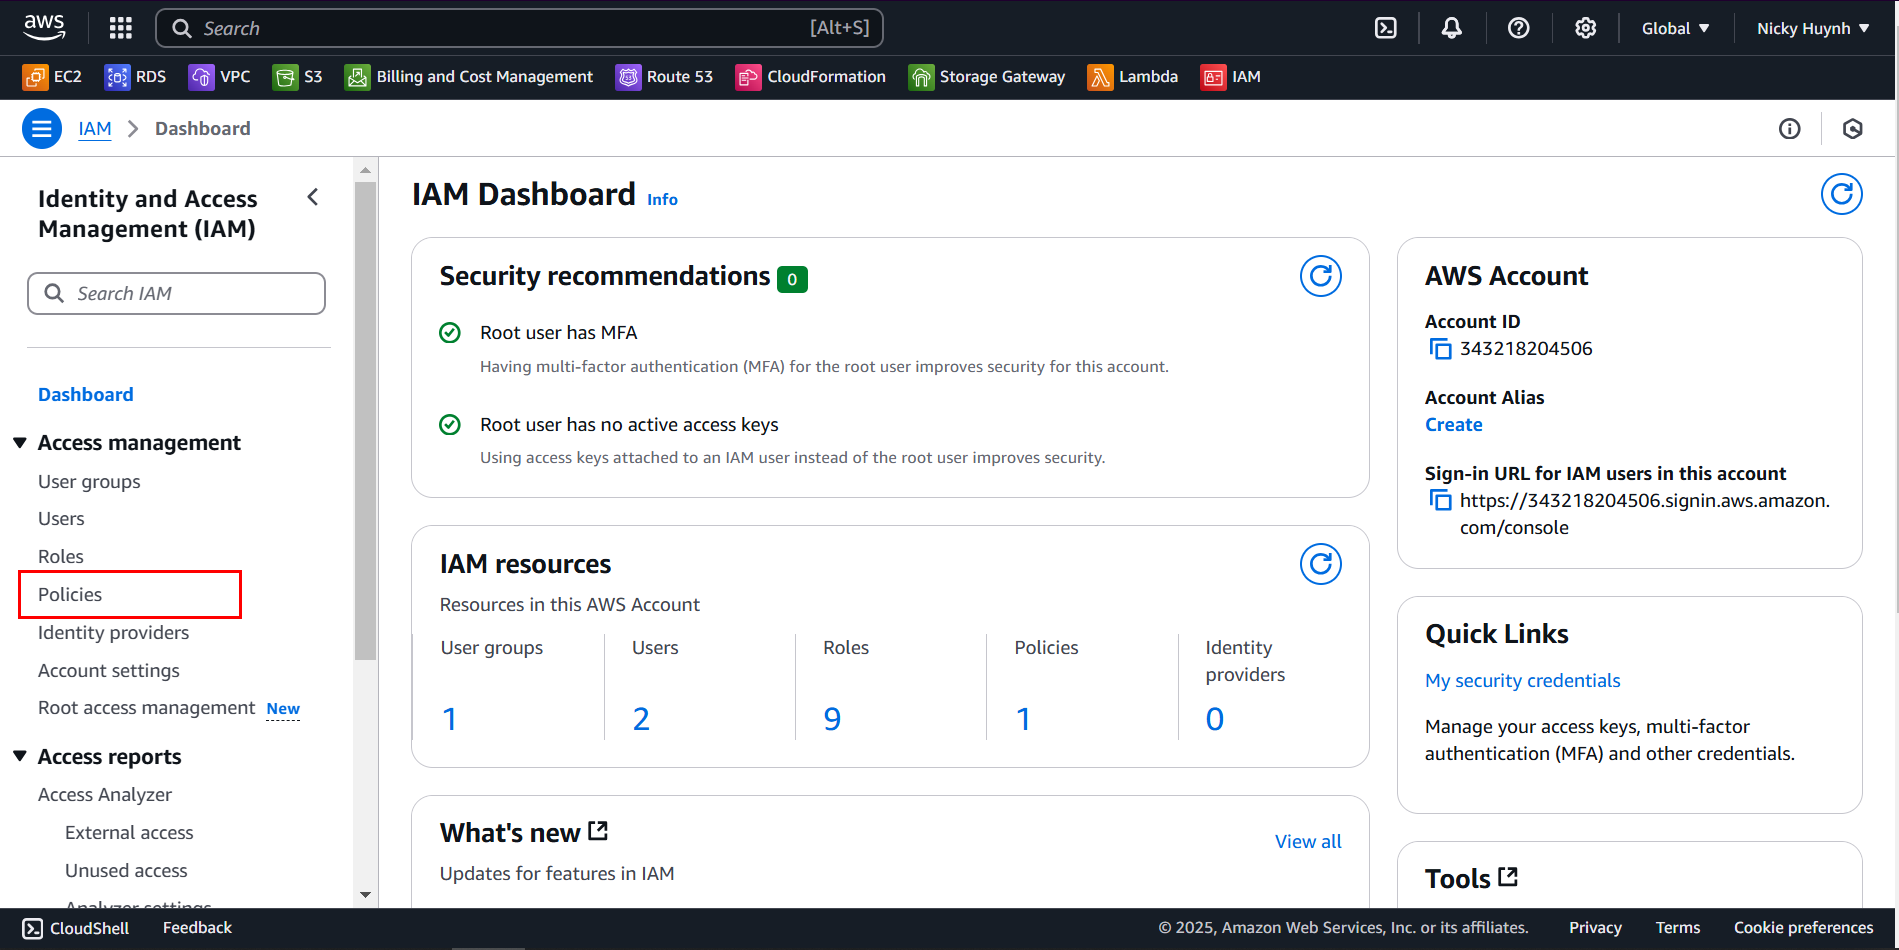
Task: Open My security credentials link
Action: (x=1522, y=681)
